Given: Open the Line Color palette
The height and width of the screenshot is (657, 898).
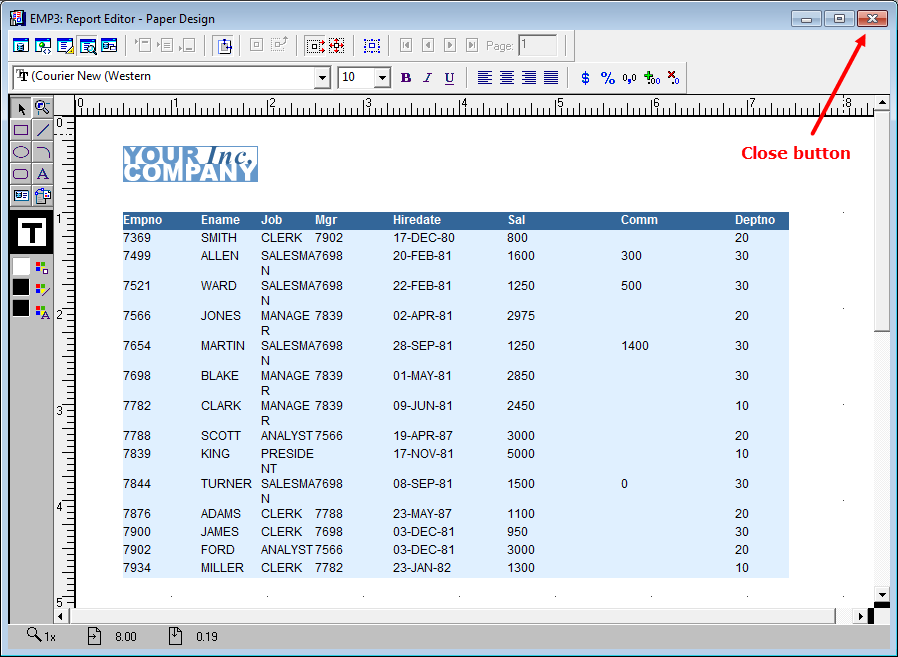Looking at the screenshot, I should [x=42, y=289].
